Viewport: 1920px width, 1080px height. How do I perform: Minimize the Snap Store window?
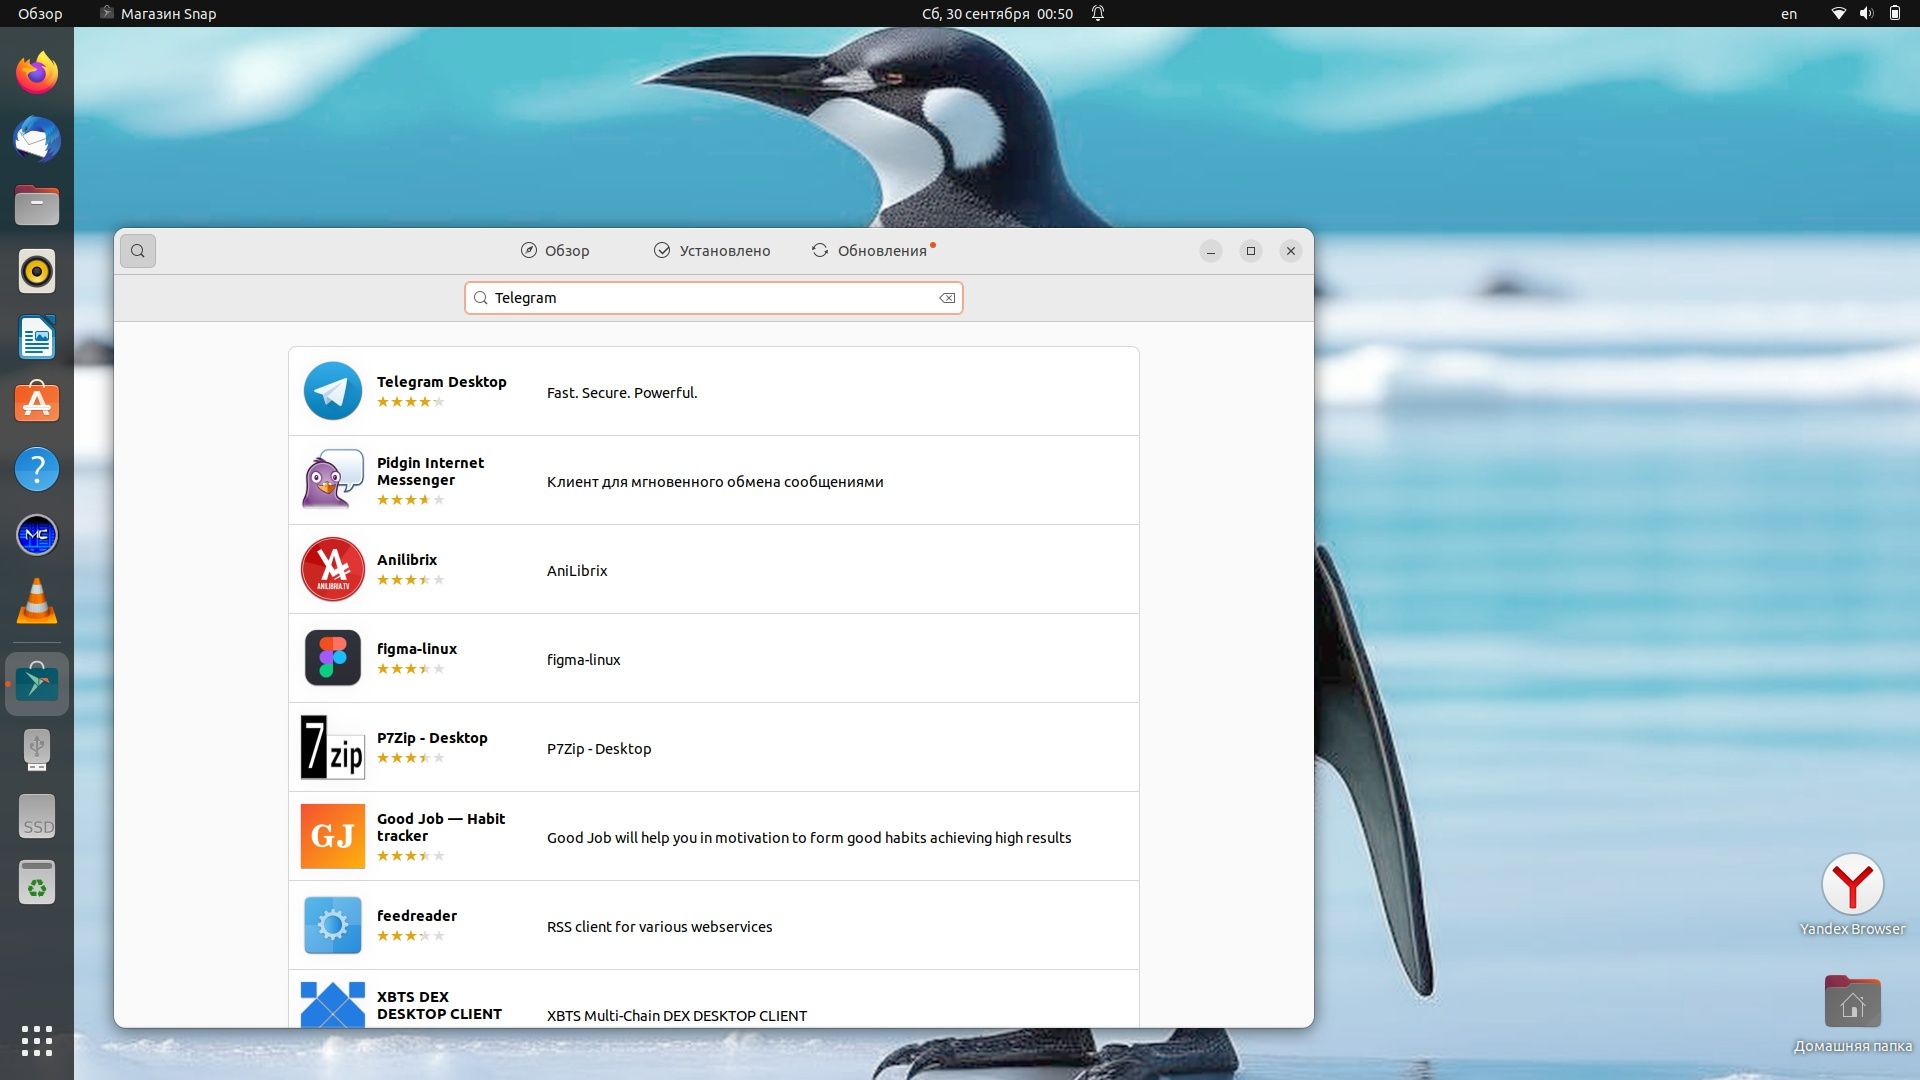(x=1210, y=251)
